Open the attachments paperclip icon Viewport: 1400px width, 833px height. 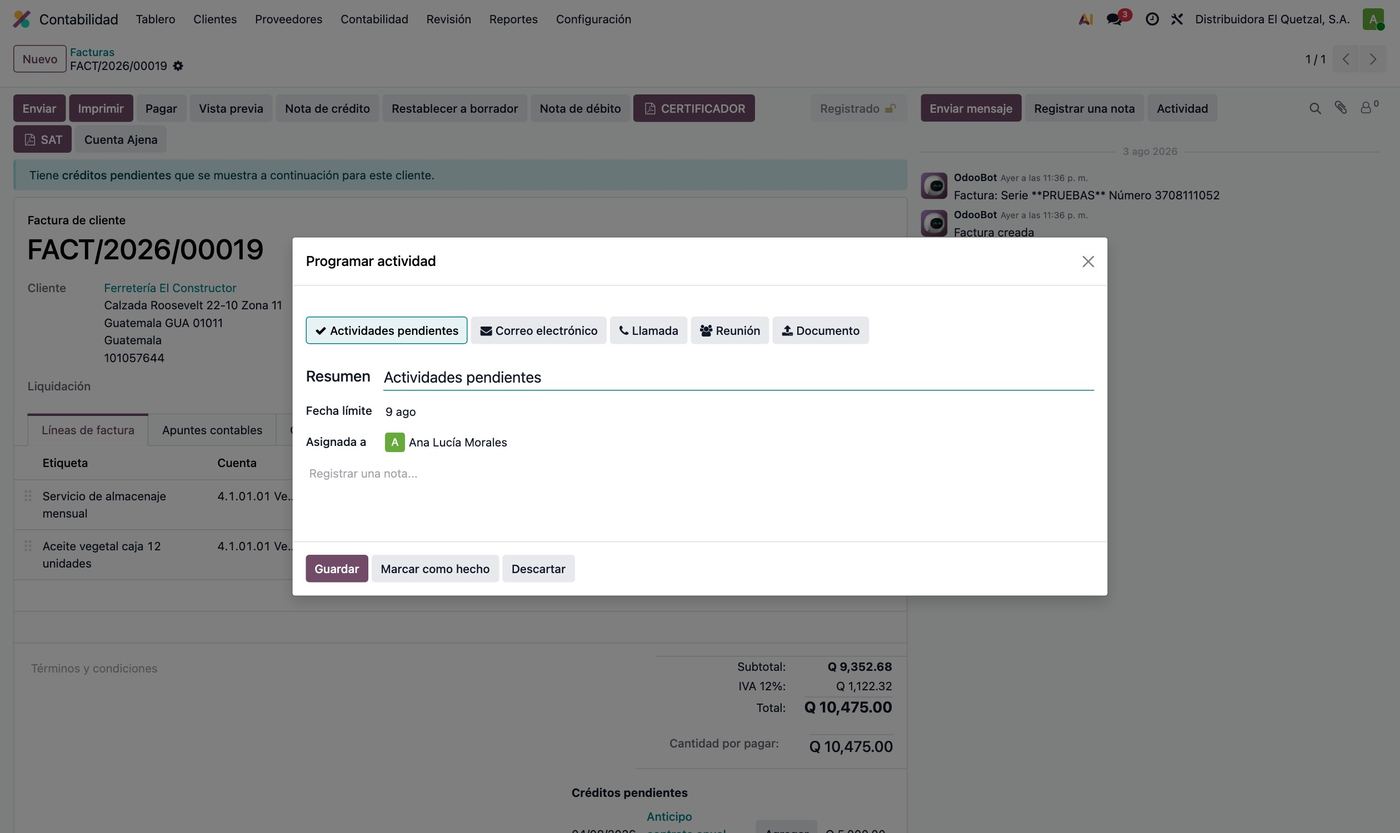pos(1341,108)
